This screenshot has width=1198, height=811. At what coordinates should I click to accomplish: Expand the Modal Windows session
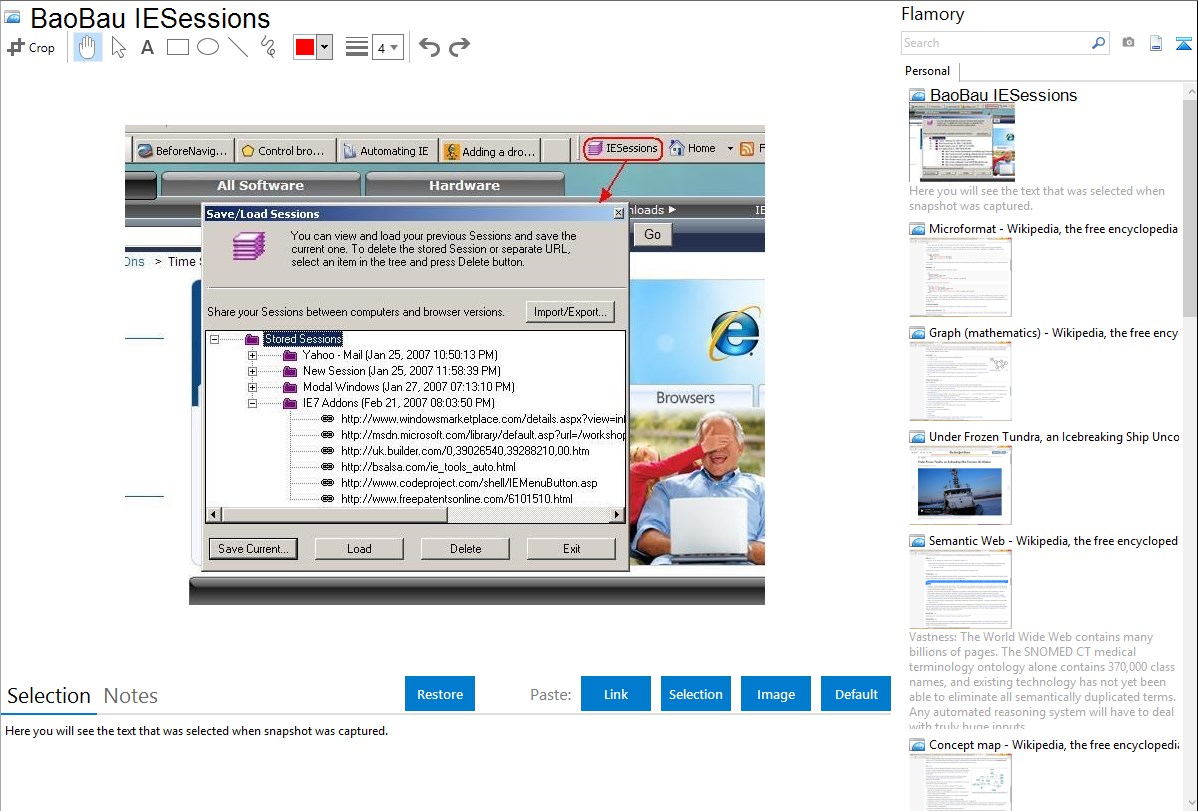pyautogui.click(x=252, y=387)
